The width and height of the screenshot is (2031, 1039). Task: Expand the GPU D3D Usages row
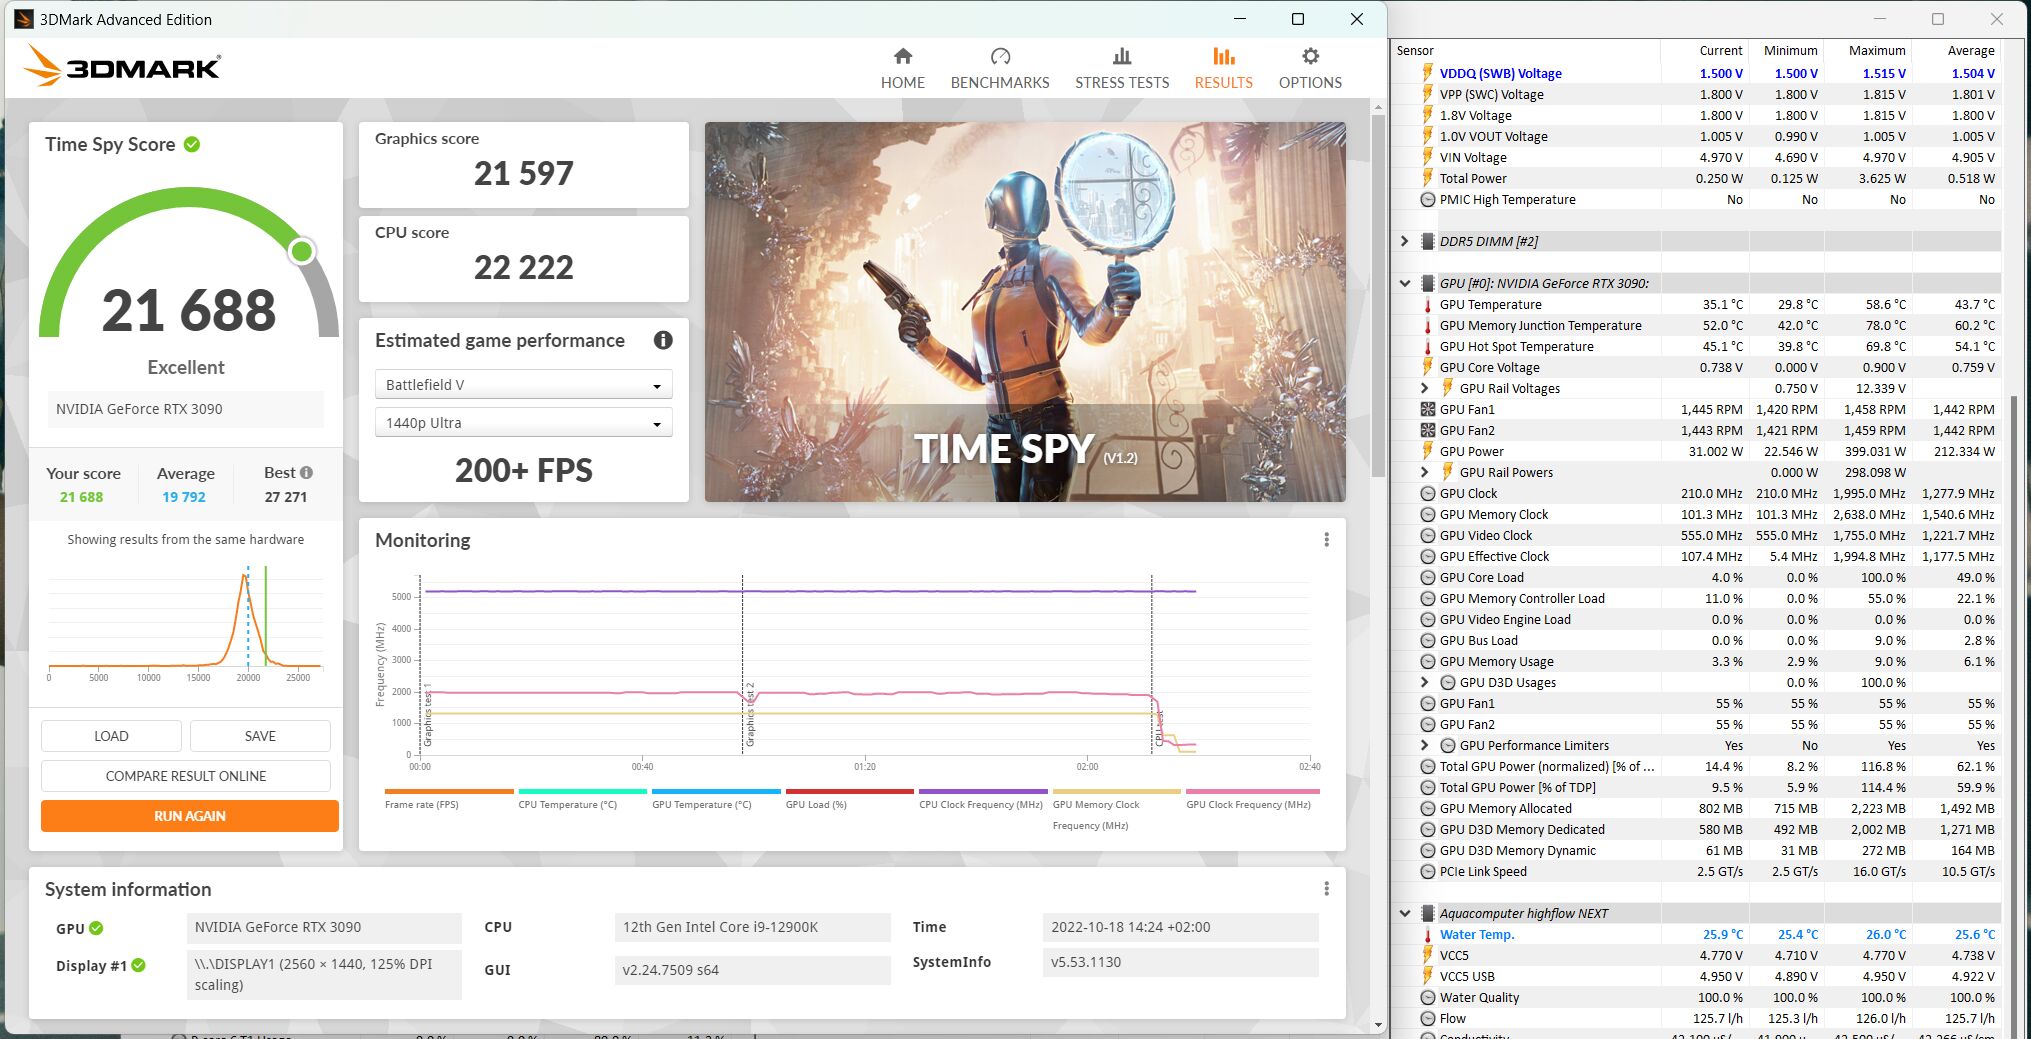tap(1424, 682)
